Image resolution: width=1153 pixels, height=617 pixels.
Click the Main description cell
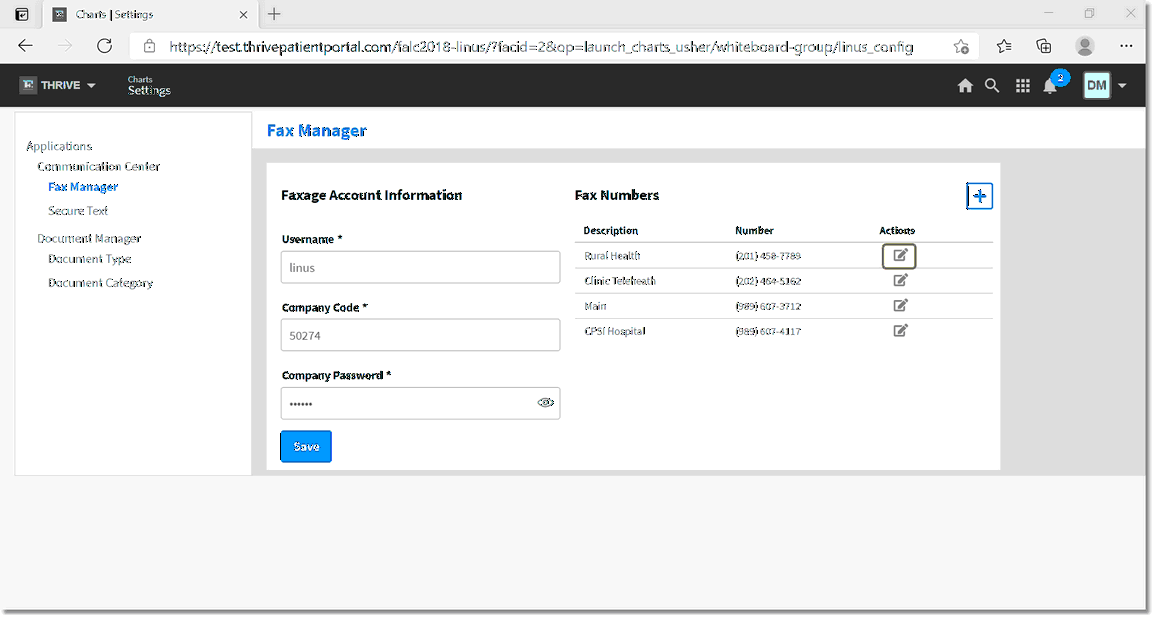596,306
